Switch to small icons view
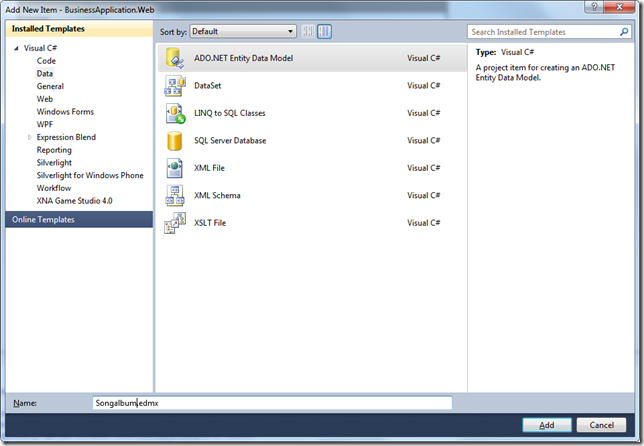This screenshot has height=446, width=644. click(308, 31)
